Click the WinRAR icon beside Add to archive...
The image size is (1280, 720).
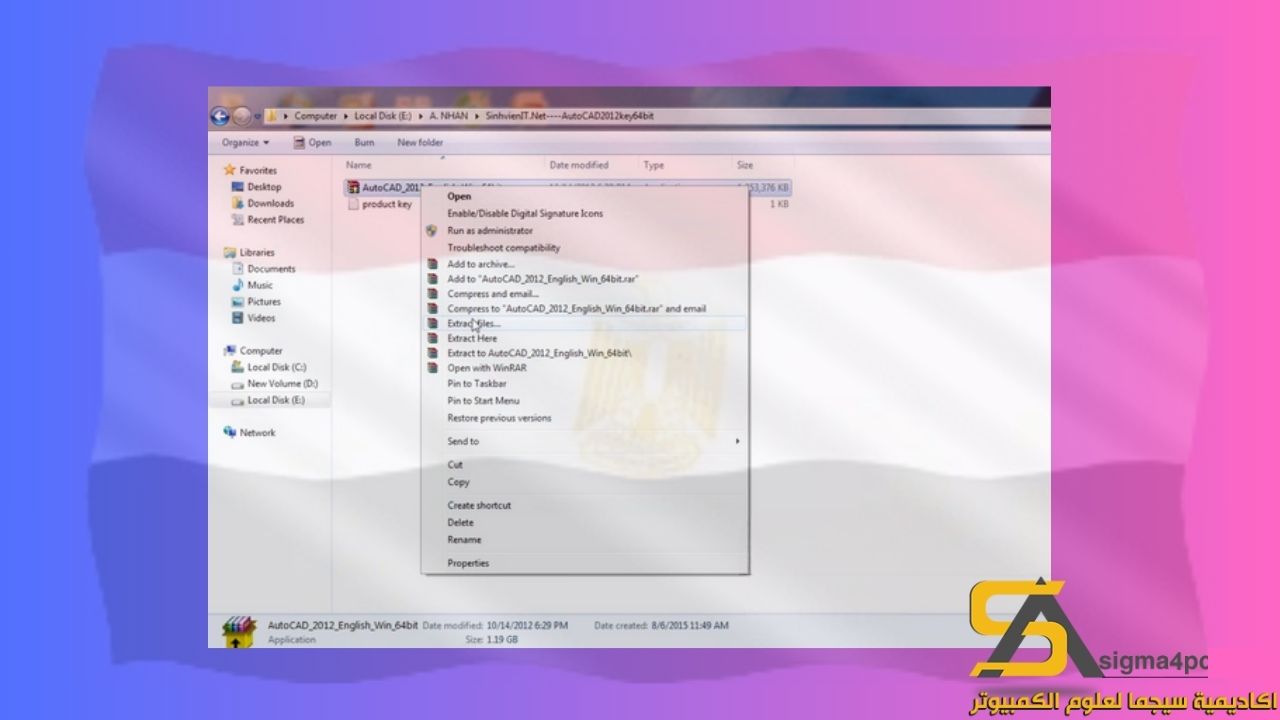tap(432, 264)
